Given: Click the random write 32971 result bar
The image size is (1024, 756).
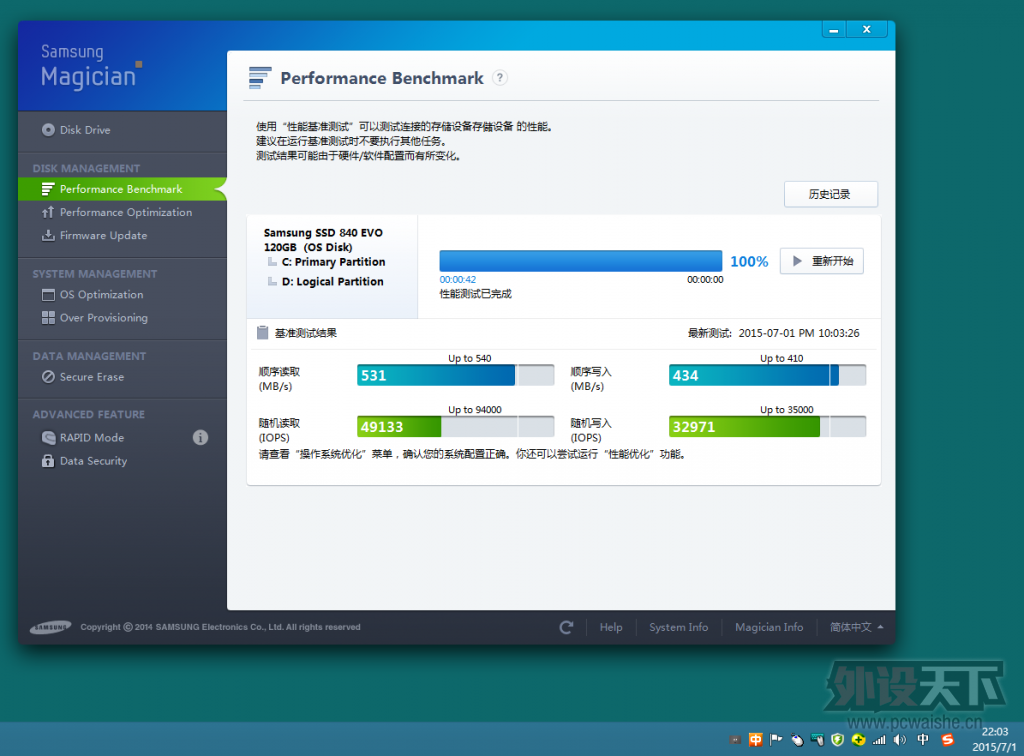Looking at the screenshot, I should [x=767, y=427].
